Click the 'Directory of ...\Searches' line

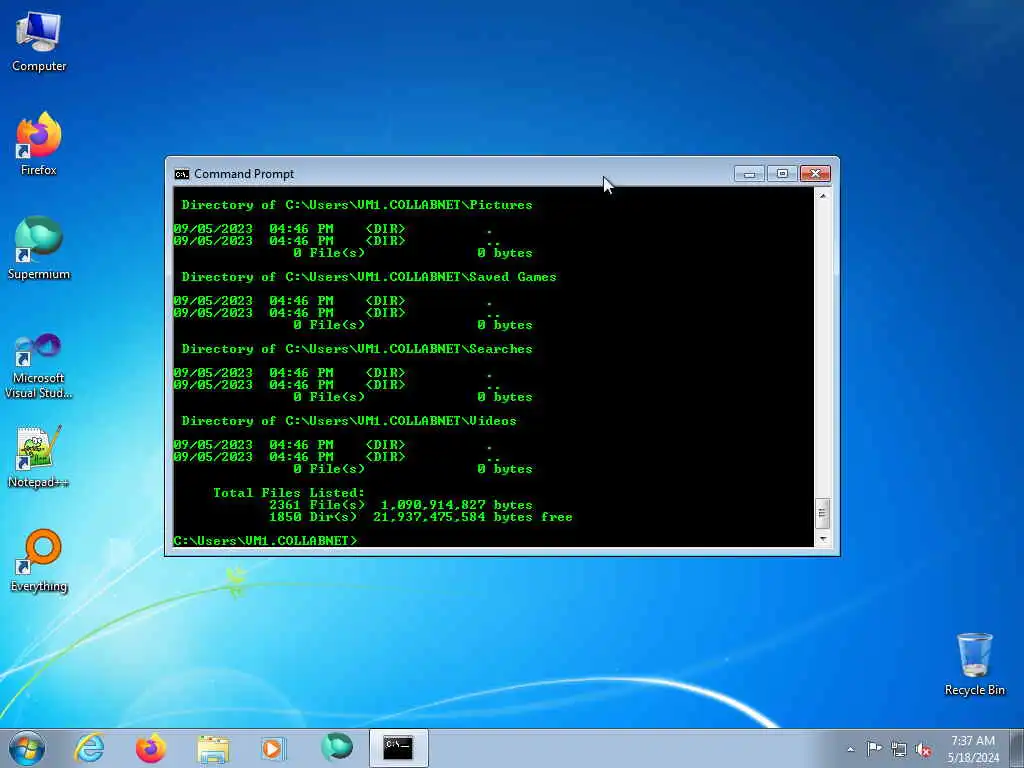click(x=357, y=349)
